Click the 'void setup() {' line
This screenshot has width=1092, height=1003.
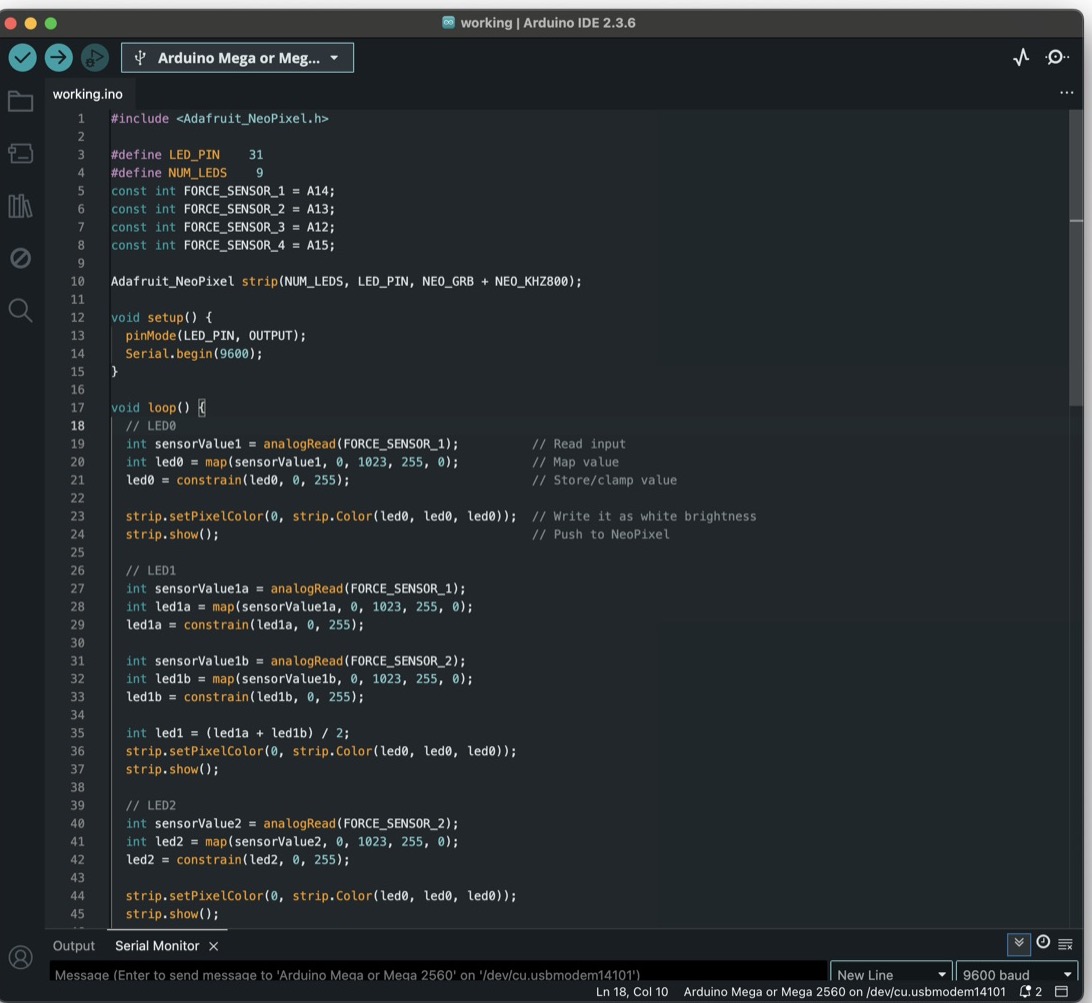162,318
